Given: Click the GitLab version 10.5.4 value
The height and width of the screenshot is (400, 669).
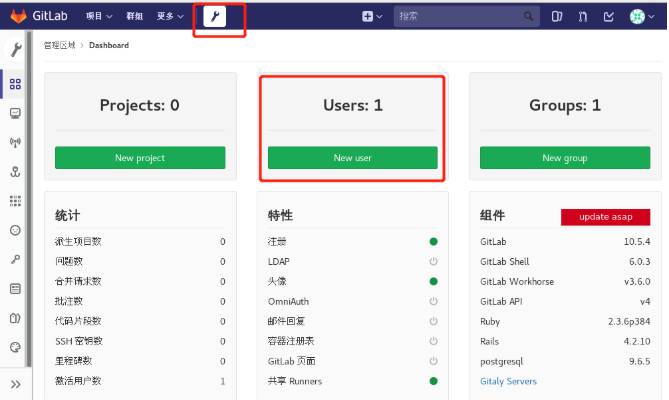Looking at the screenshot, I should [637, 242].
